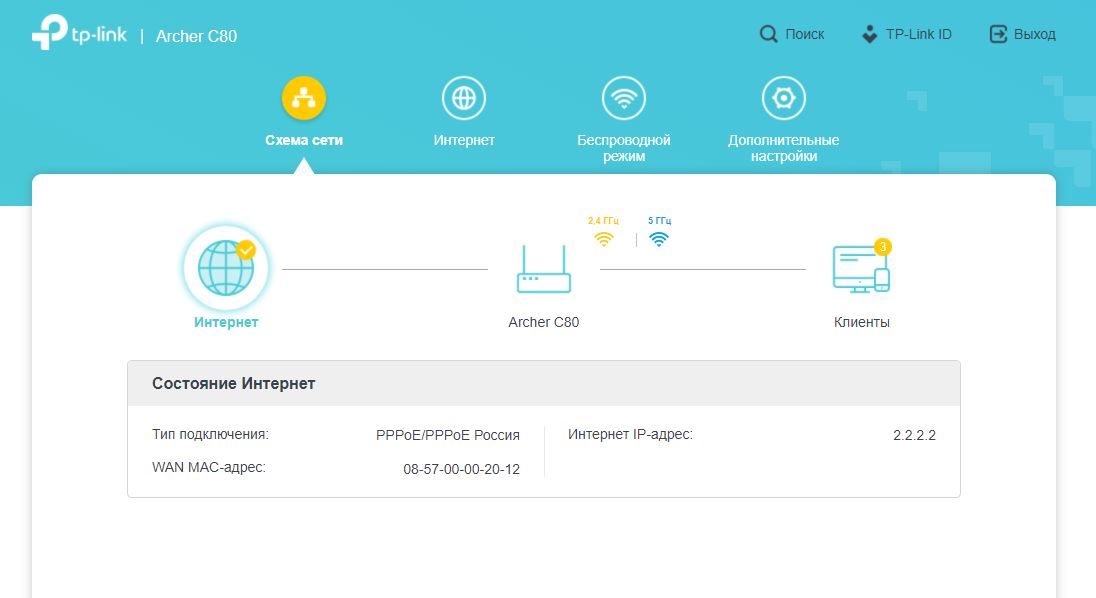Click the Internet IP address value 2.2.2.2
This screenshot has height=598, width=1096.
click(x=914, y=435)
